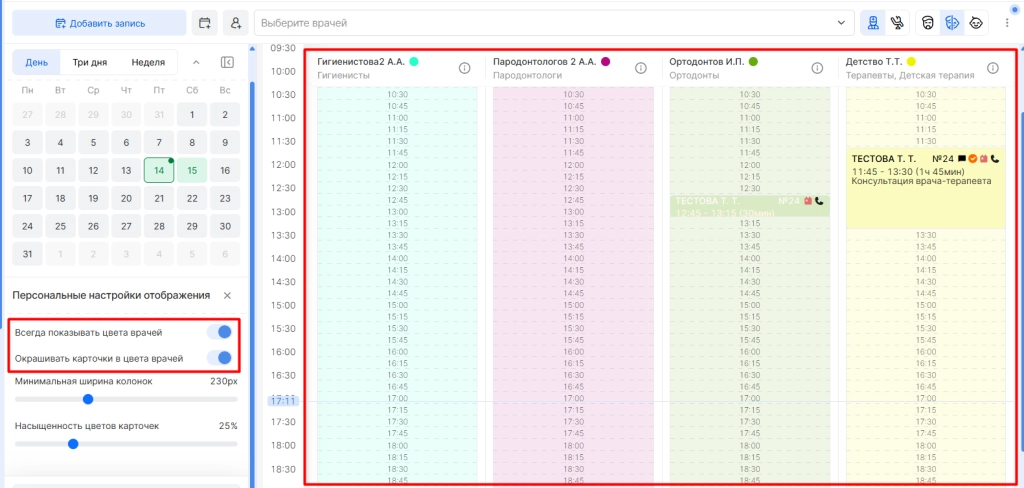Screen dimensions: 1024x488
Task: Select day 28 in mini calendar fifth row
Action: coord(159,226)
